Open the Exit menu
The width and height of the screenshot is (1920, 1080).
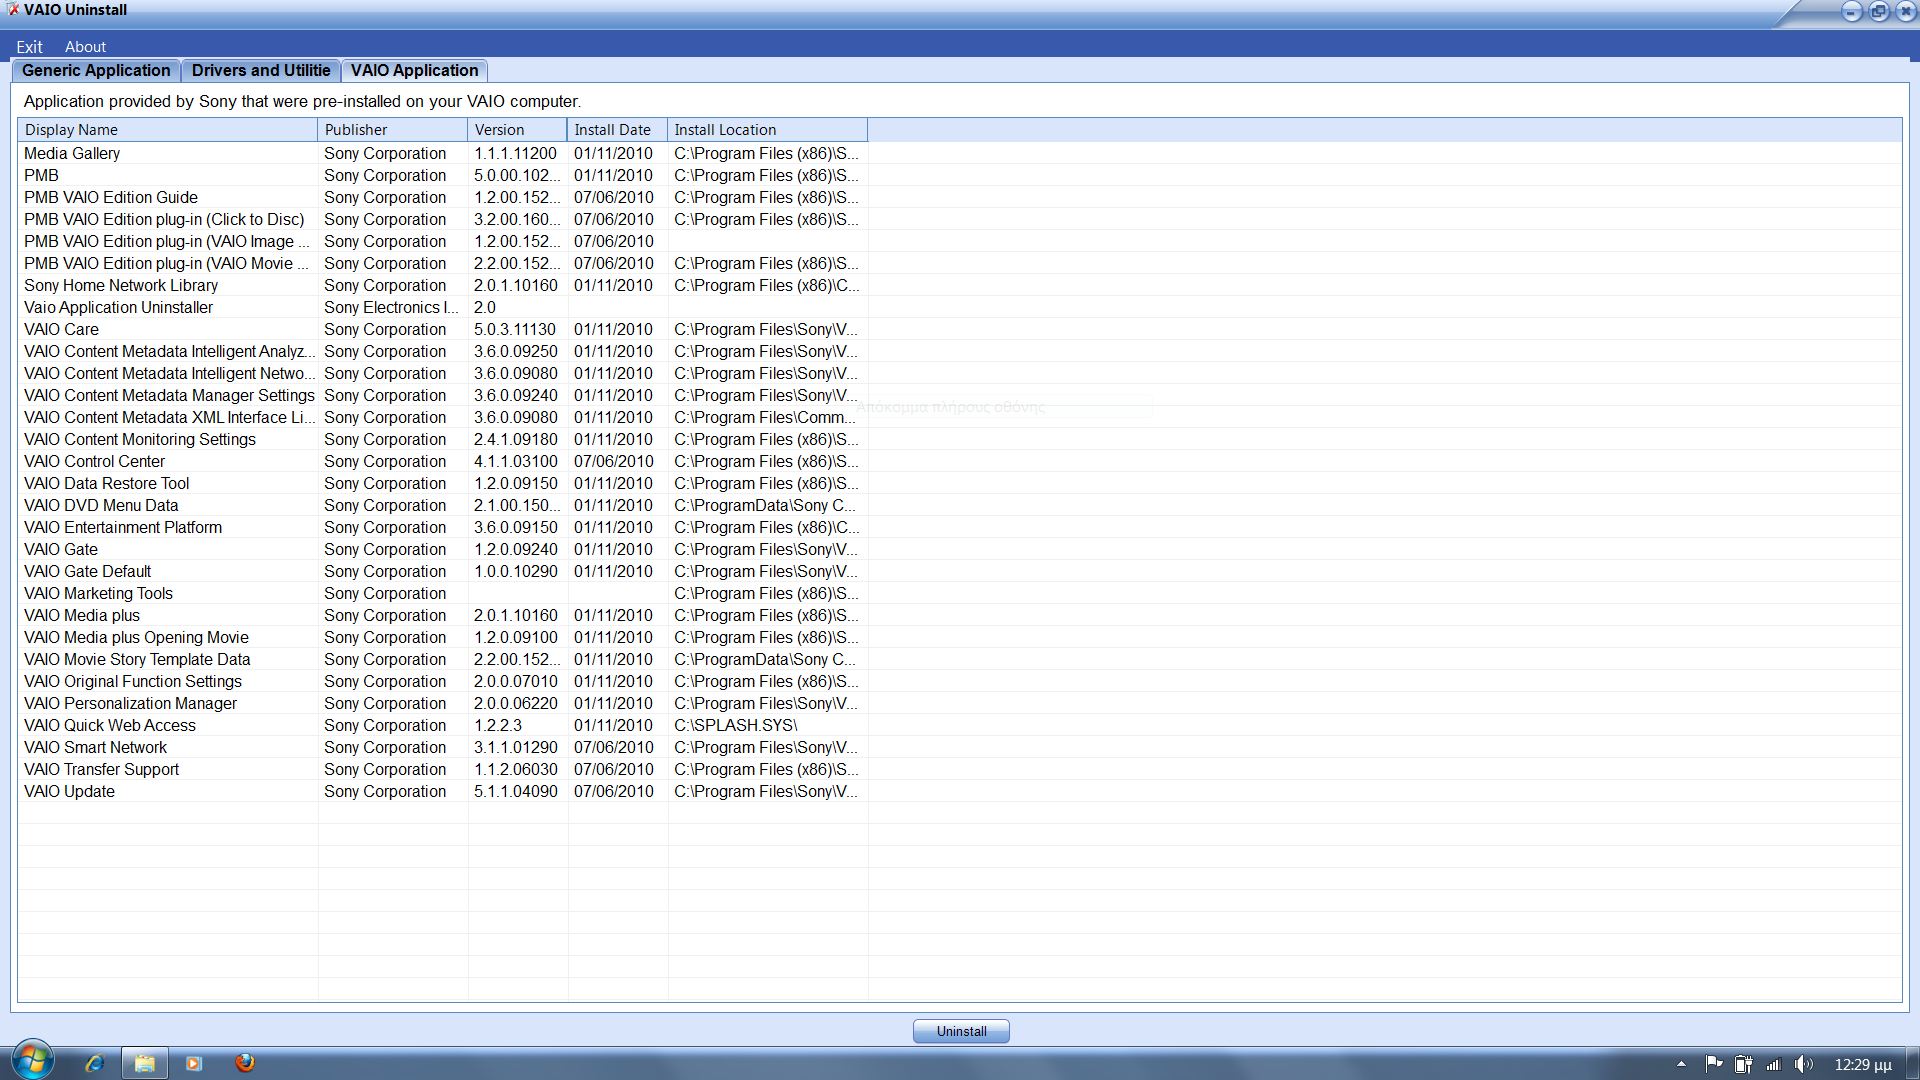pyautogui.click(x=29, y=47)
